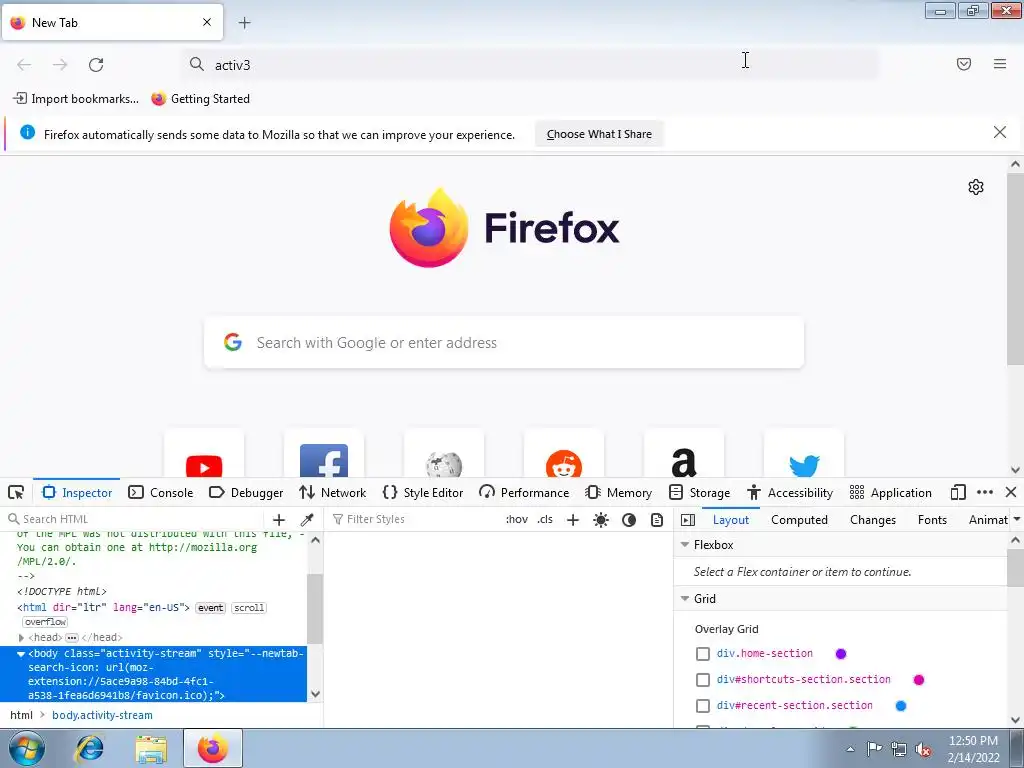Open the Style Editor tab
Viewport: 1024px width, 768px height.
tap(423, 492)
